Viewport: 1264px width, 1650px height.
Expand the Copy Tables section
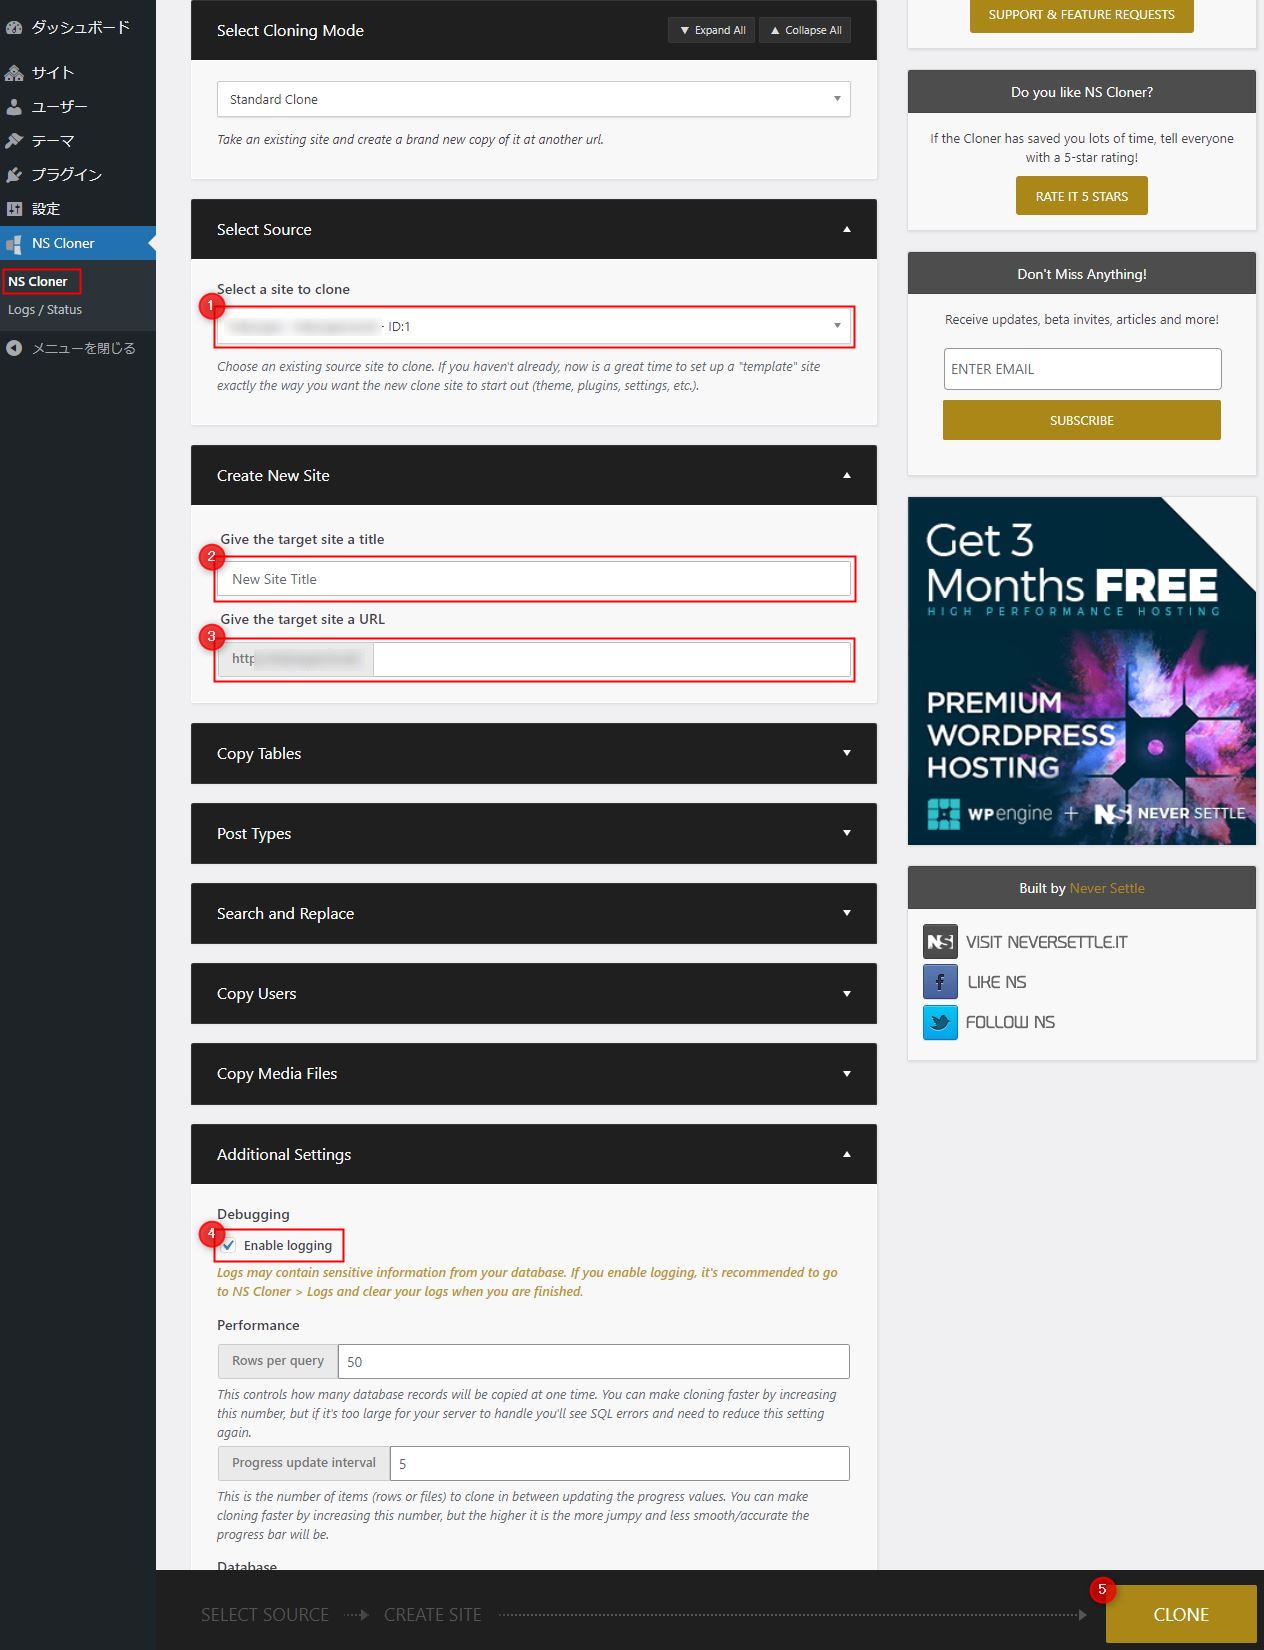(x=533, y=753)
